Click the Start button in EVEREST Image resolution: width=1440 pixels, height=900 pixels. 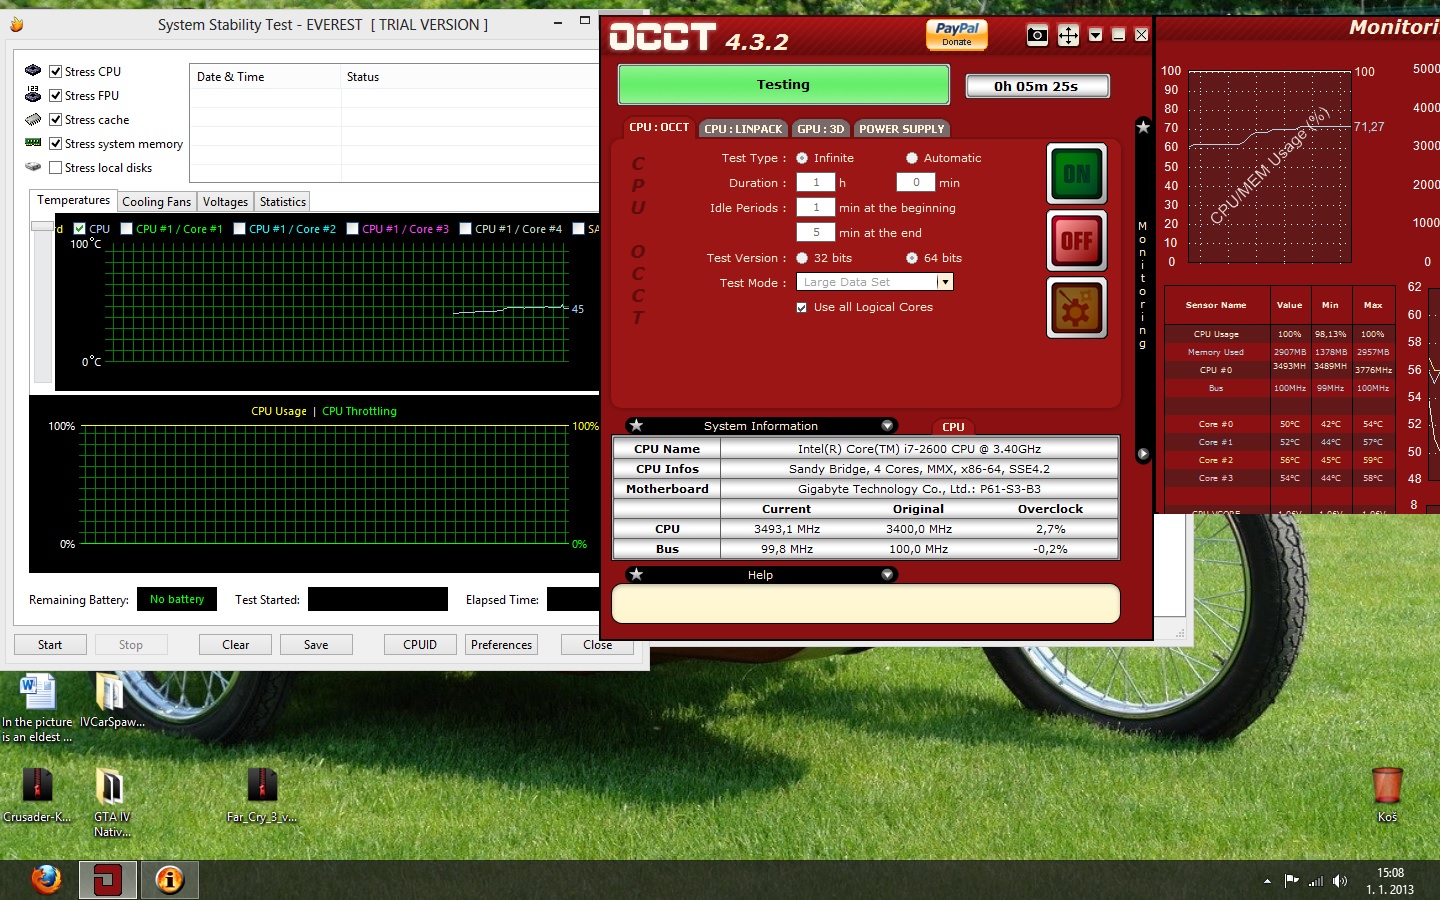(x=50, y=645)
